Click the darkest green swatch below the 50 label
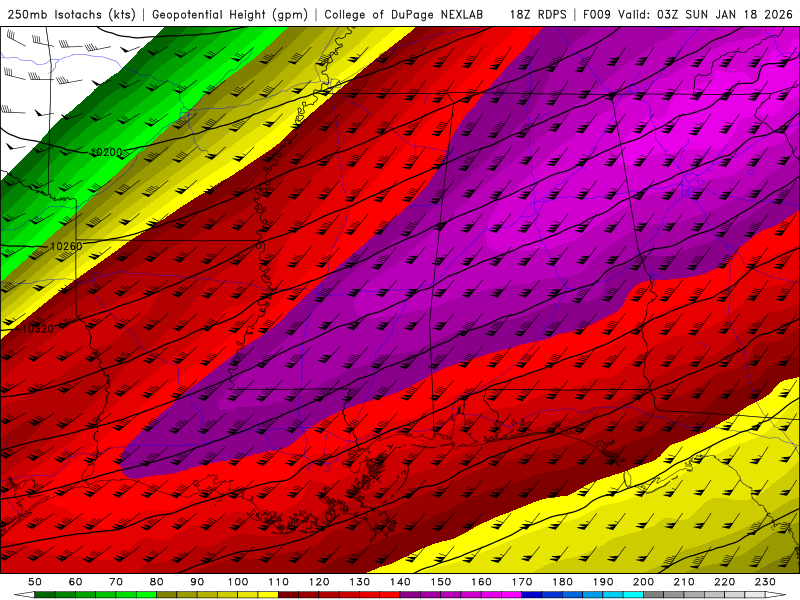 (45, 595)
